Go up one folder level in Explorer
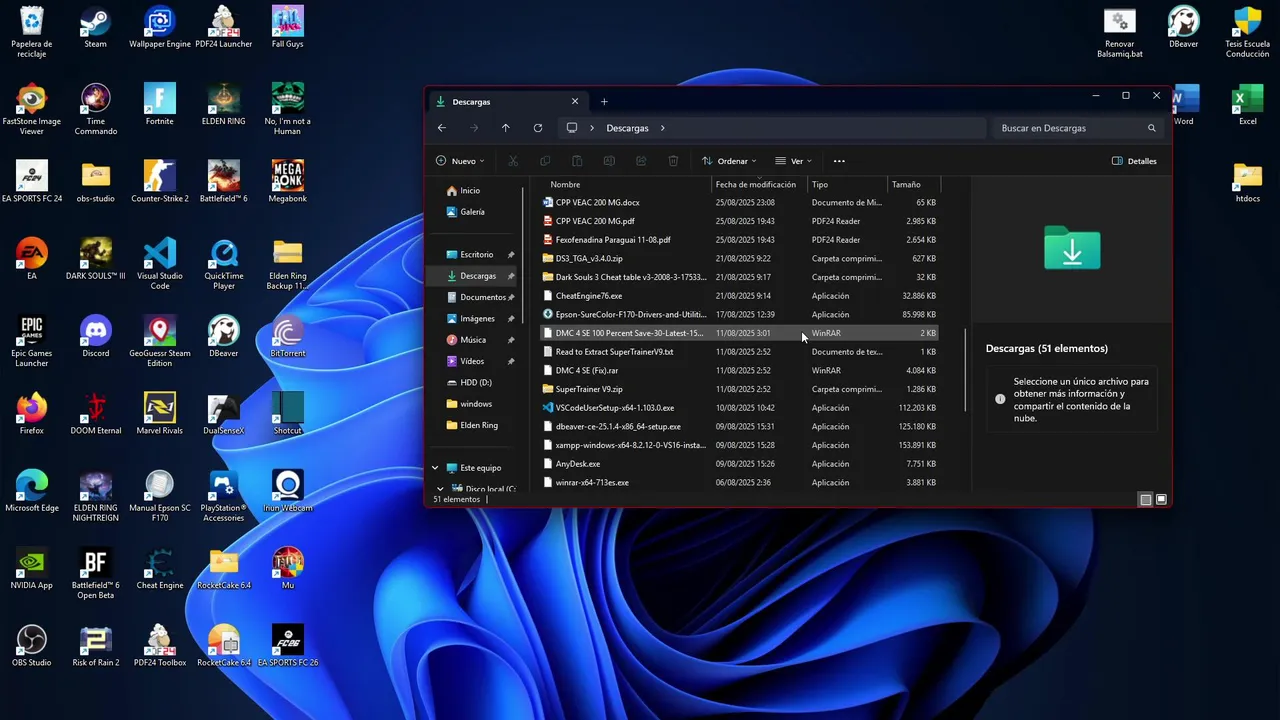This screenshot has width=1280, height=720. click(x=506, y=128)
